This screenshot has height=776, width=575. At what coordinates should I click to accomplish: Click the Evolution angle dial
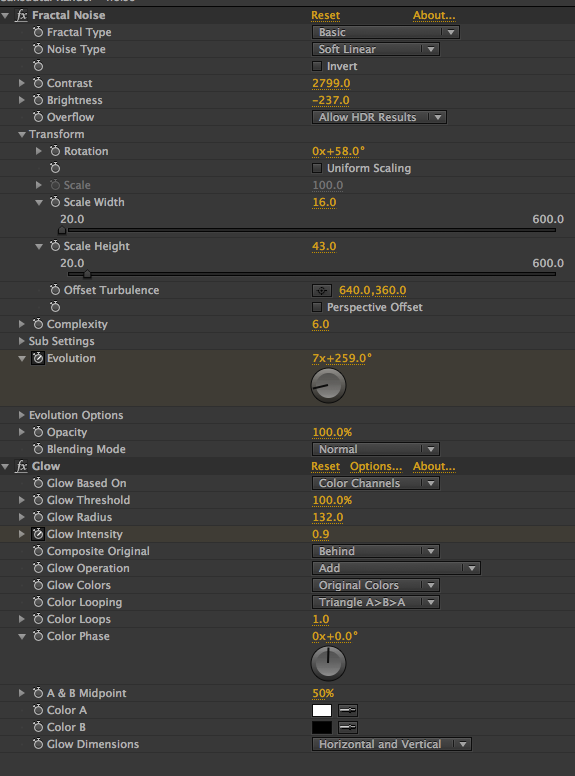(328, 386)
